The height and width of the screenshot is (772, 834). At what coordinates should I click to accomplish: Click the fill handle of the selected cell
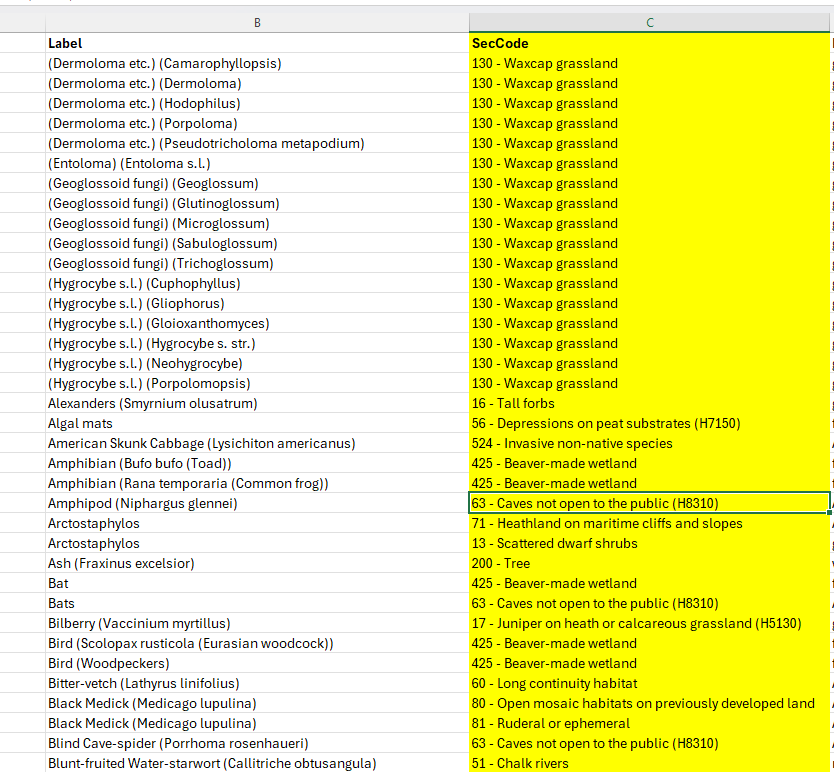point(827,514)
